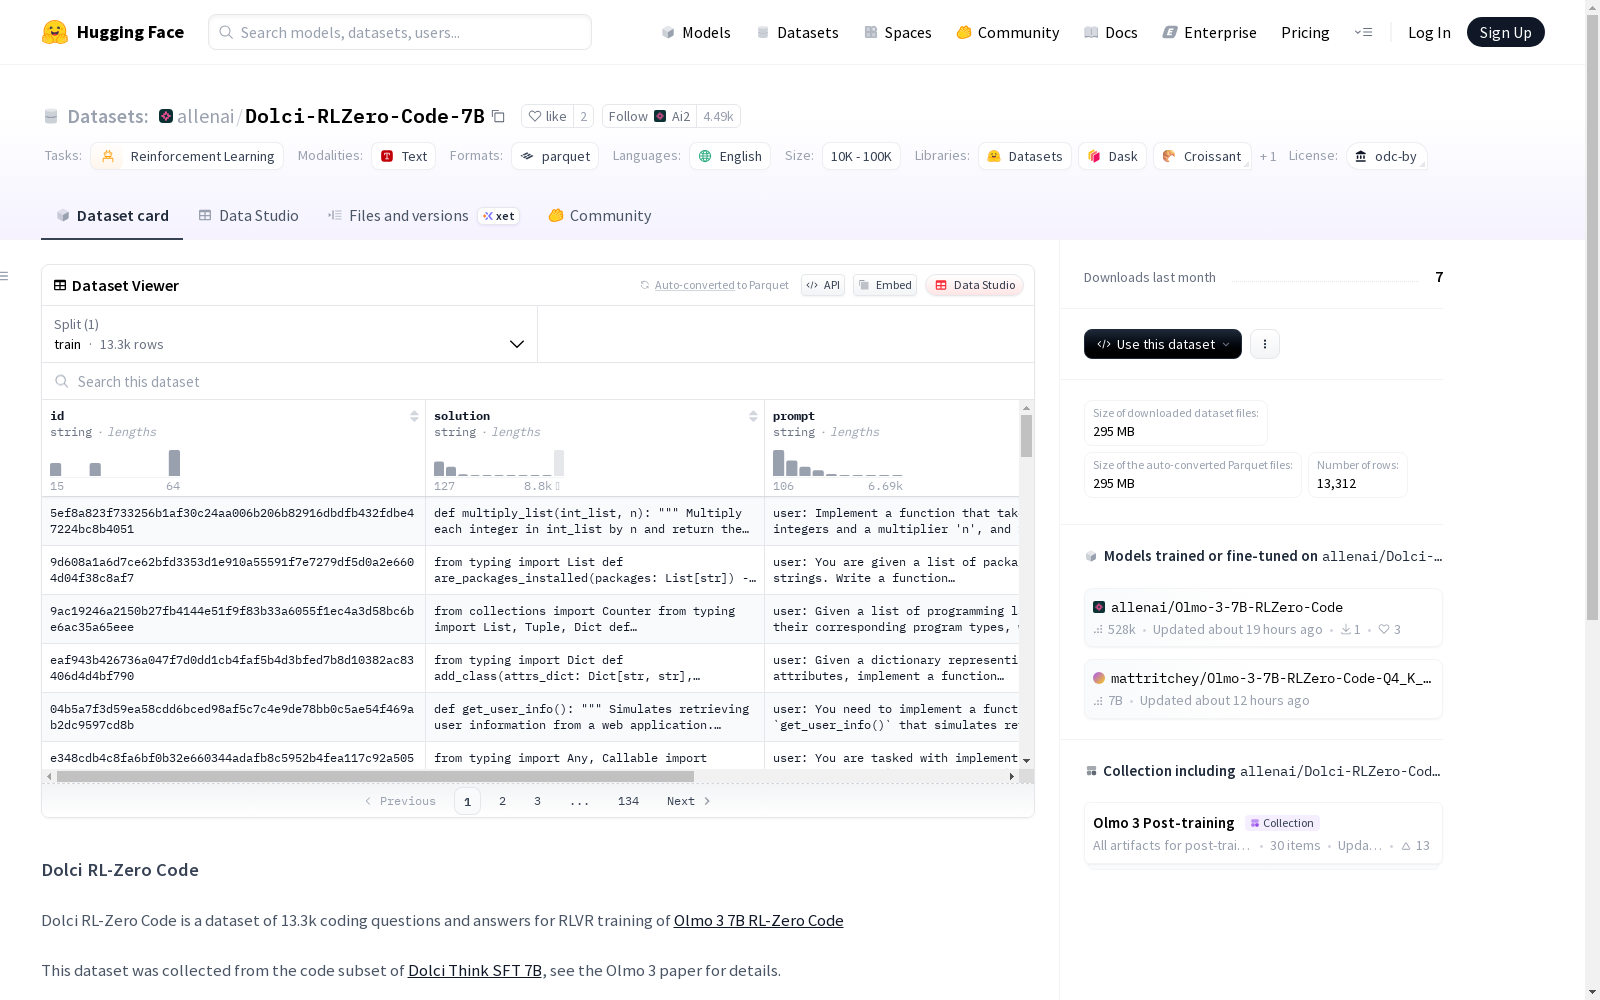Screen dimensions: 1600x1000
Task: Open mattritchey Olmo-3-7B-RLZero-Code-Q4_K model card
Action: (1263, 689)
